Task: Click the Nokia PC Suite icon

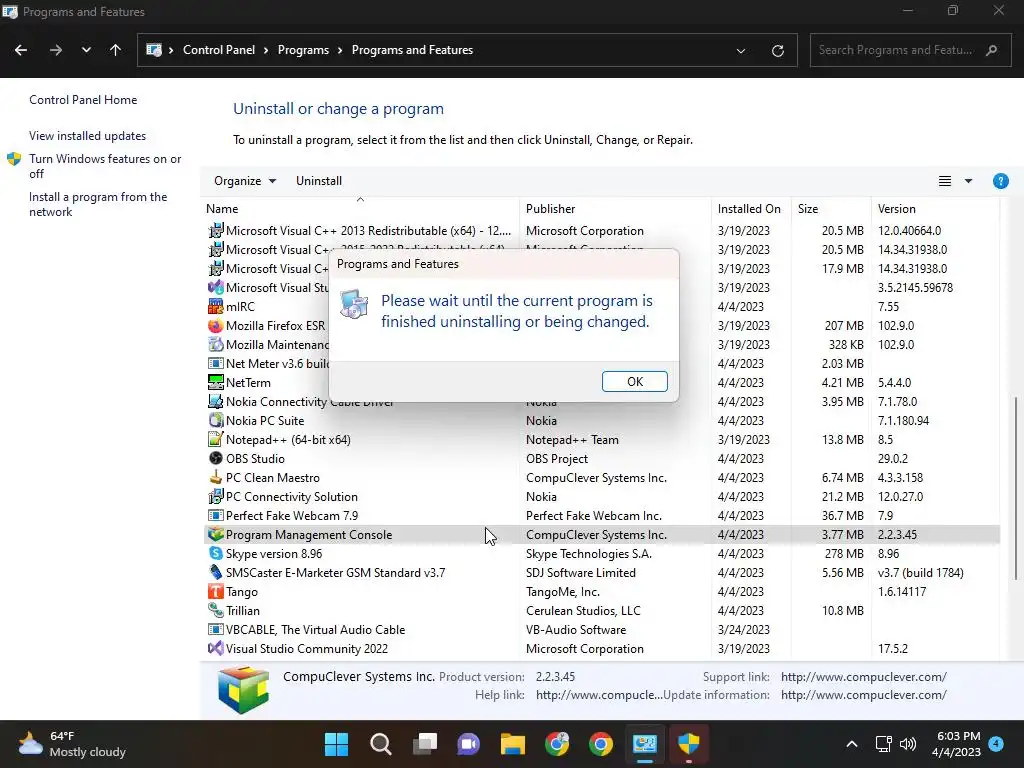Action: click(216, 420)
